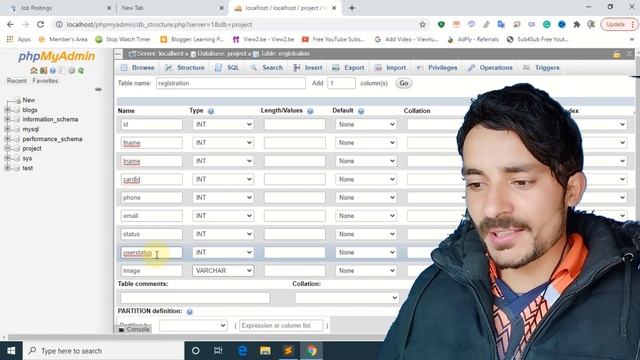Go back in browser history

click(10, 24)
